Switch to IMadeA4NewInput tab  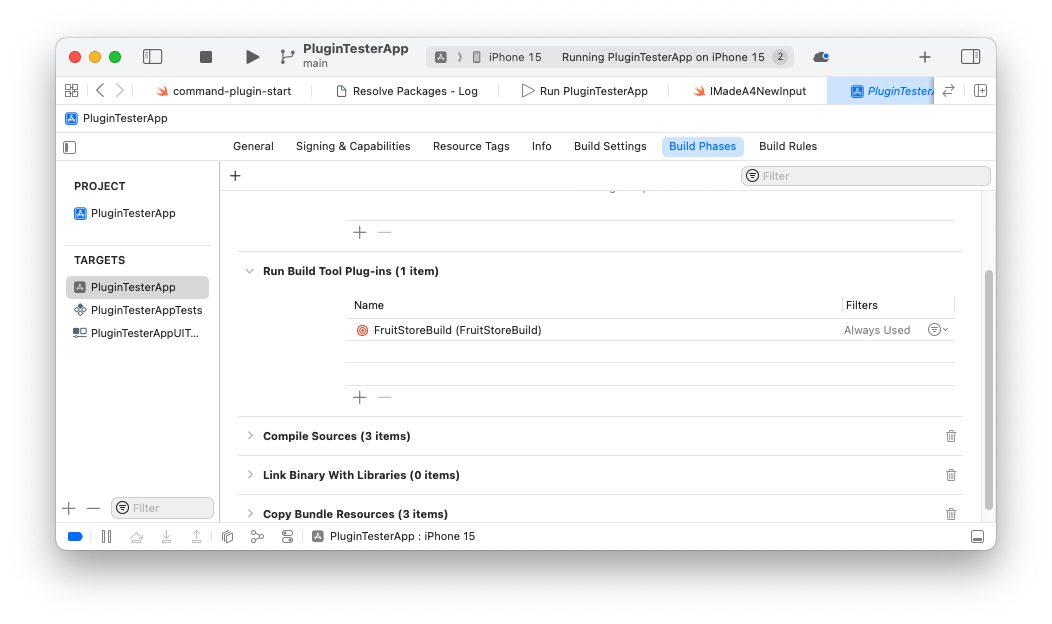[x=749, y=91]
